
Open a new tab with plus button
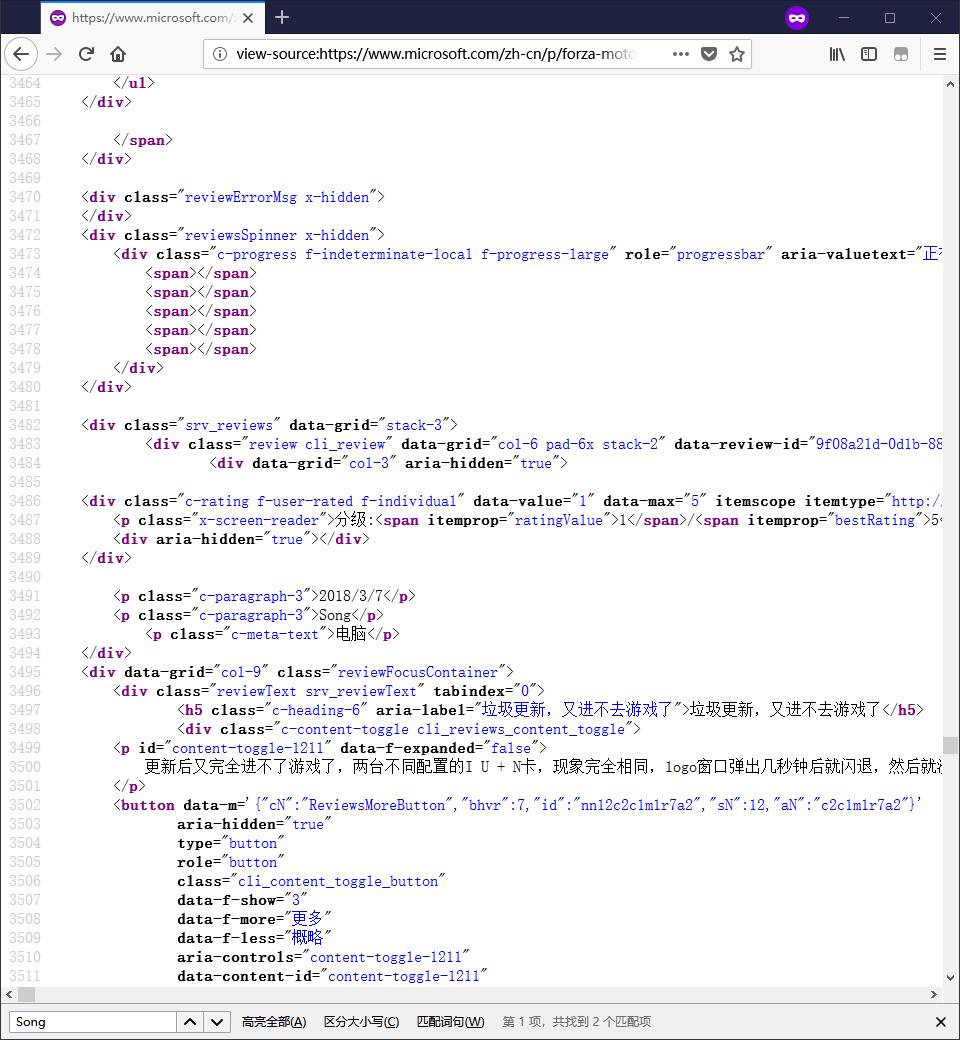coord(281,17)
